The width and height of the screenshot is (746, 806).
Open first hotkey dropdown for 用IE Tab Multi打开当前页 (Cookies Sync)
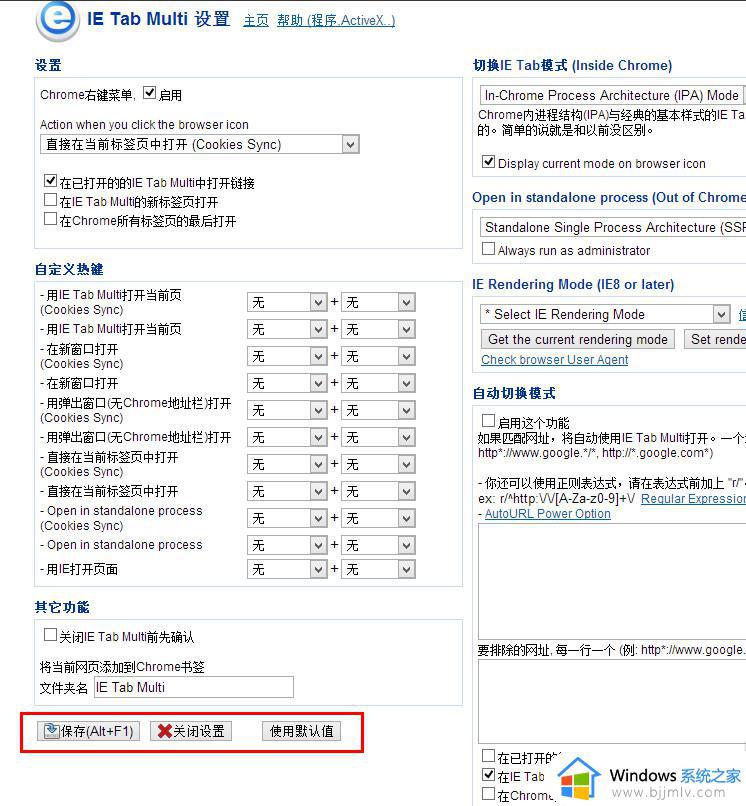click(287, 302)
